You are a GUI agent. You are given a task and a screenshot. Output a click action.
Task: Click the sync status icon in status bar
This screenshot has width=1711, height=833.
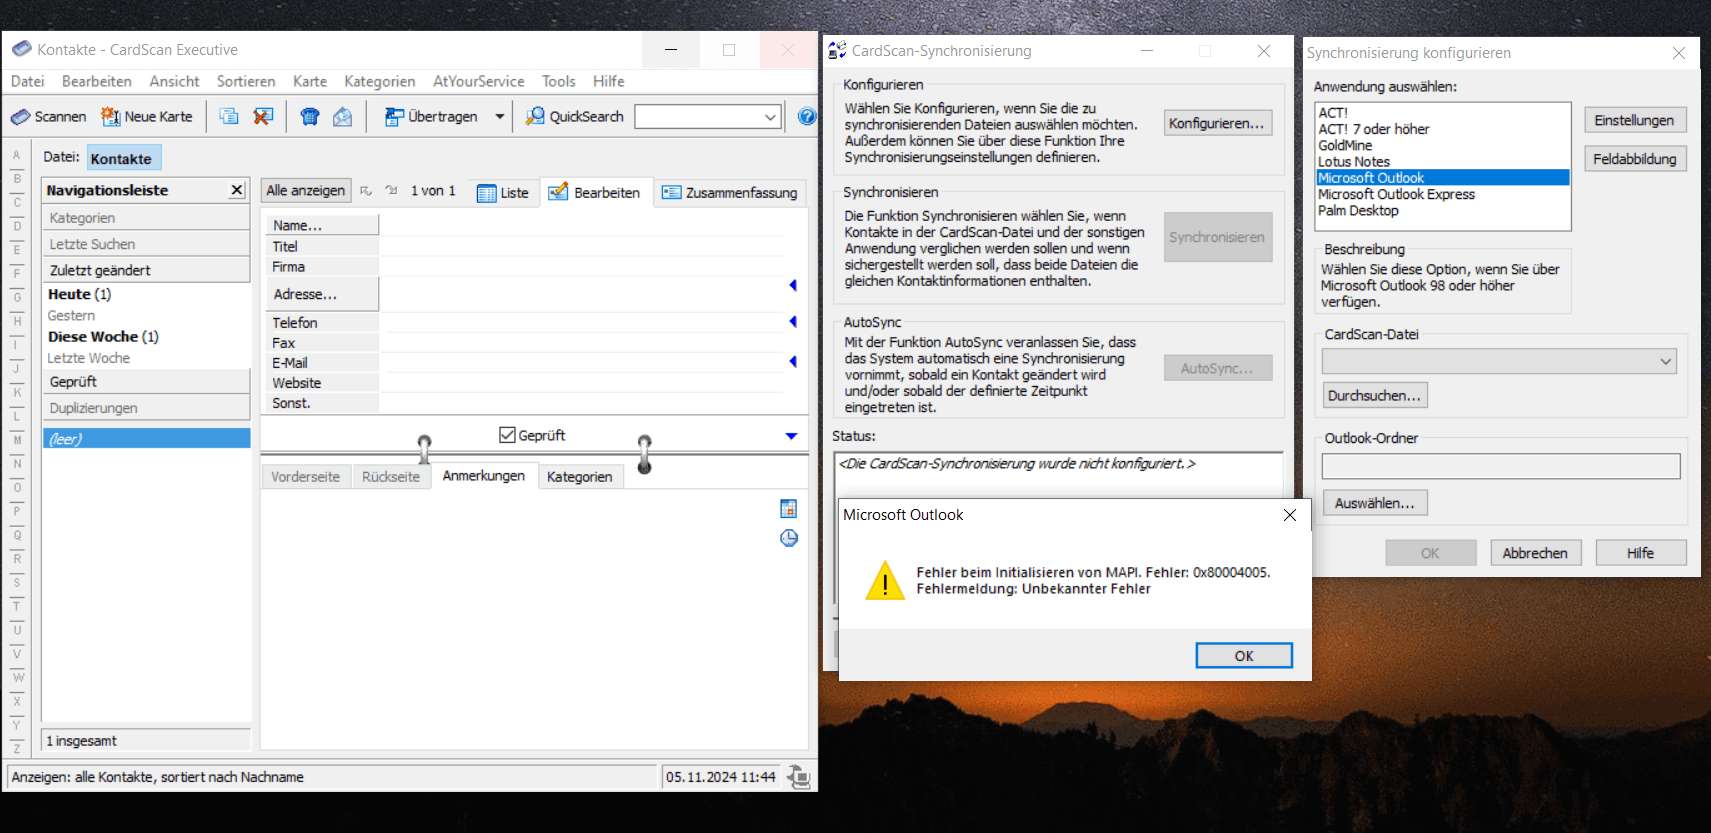(x=798, y=777)
